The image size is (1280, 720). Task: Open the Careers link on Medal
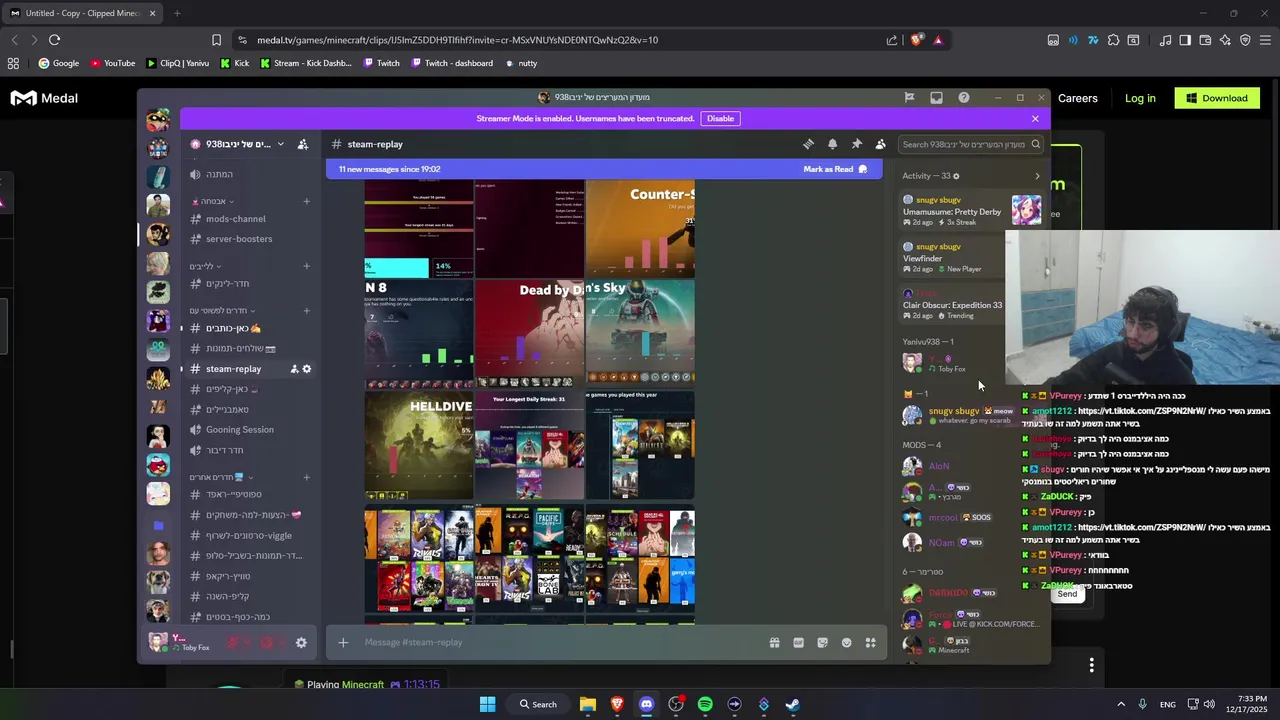[x=1078, y=98]
